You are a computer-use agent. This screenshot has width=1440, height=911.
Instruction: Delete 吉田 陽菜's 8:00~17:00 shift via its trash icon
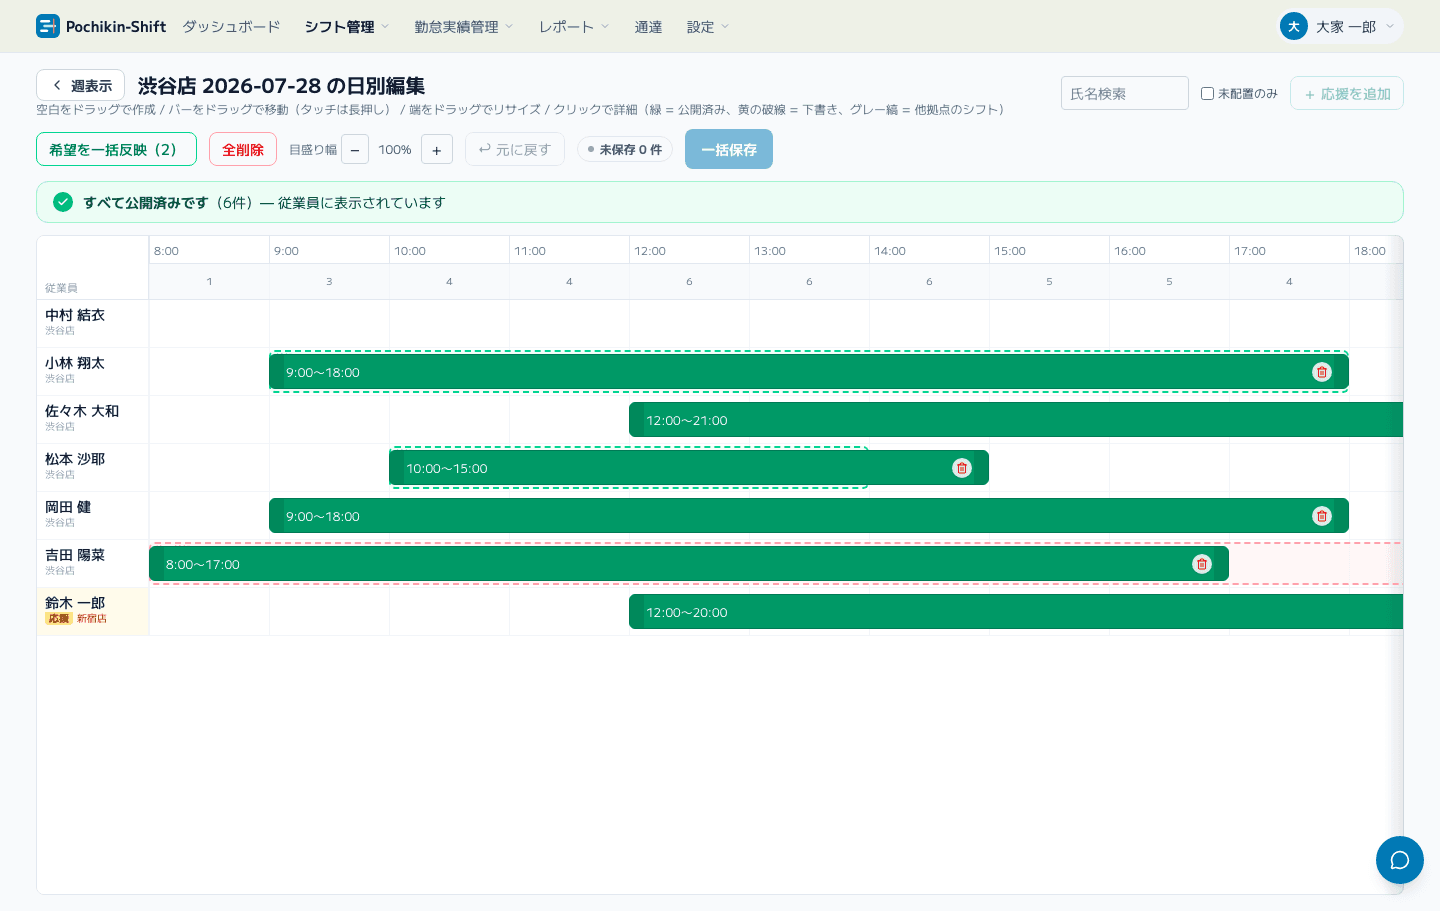click(1202, 564)
